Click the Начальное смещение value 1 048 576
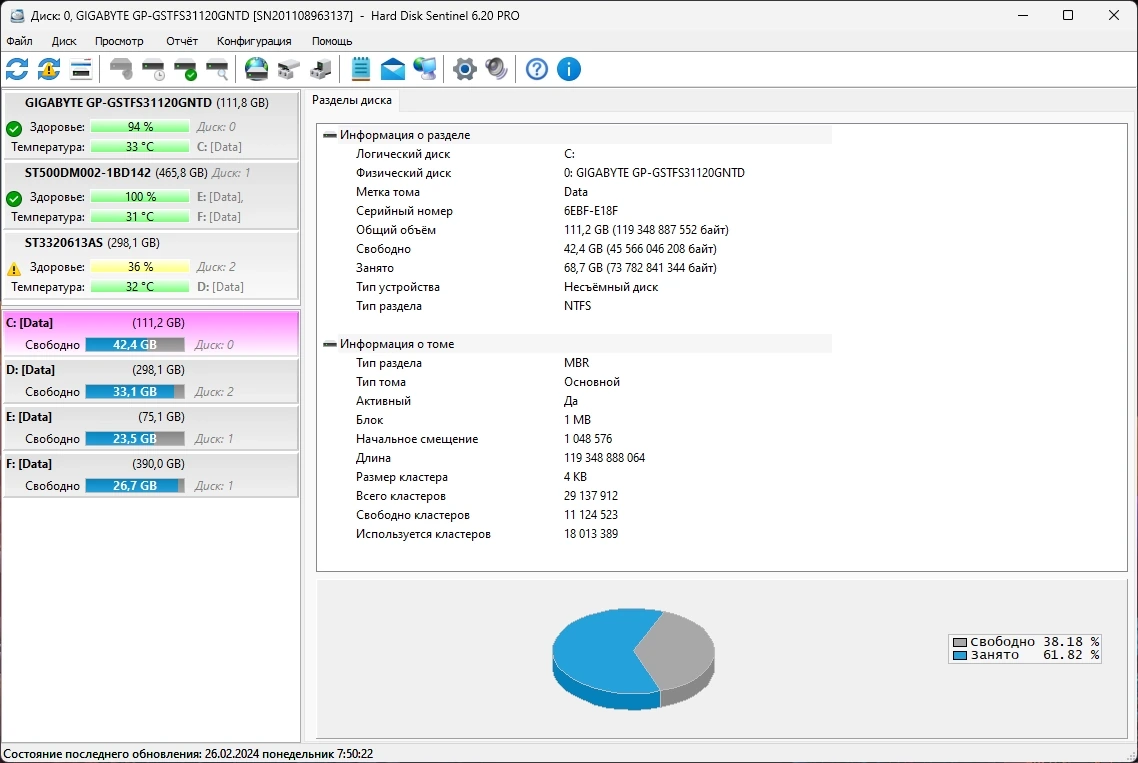This screenshot has height=763, width=1138. point(588,439)
